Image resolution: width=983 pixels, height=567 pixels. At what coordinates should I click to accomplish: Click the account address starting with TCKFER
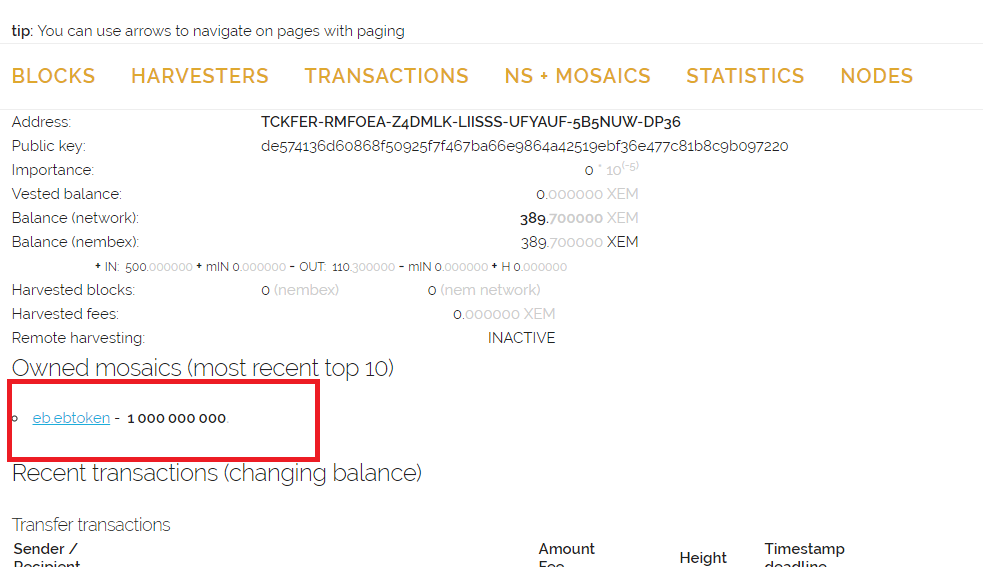(470, 122)
